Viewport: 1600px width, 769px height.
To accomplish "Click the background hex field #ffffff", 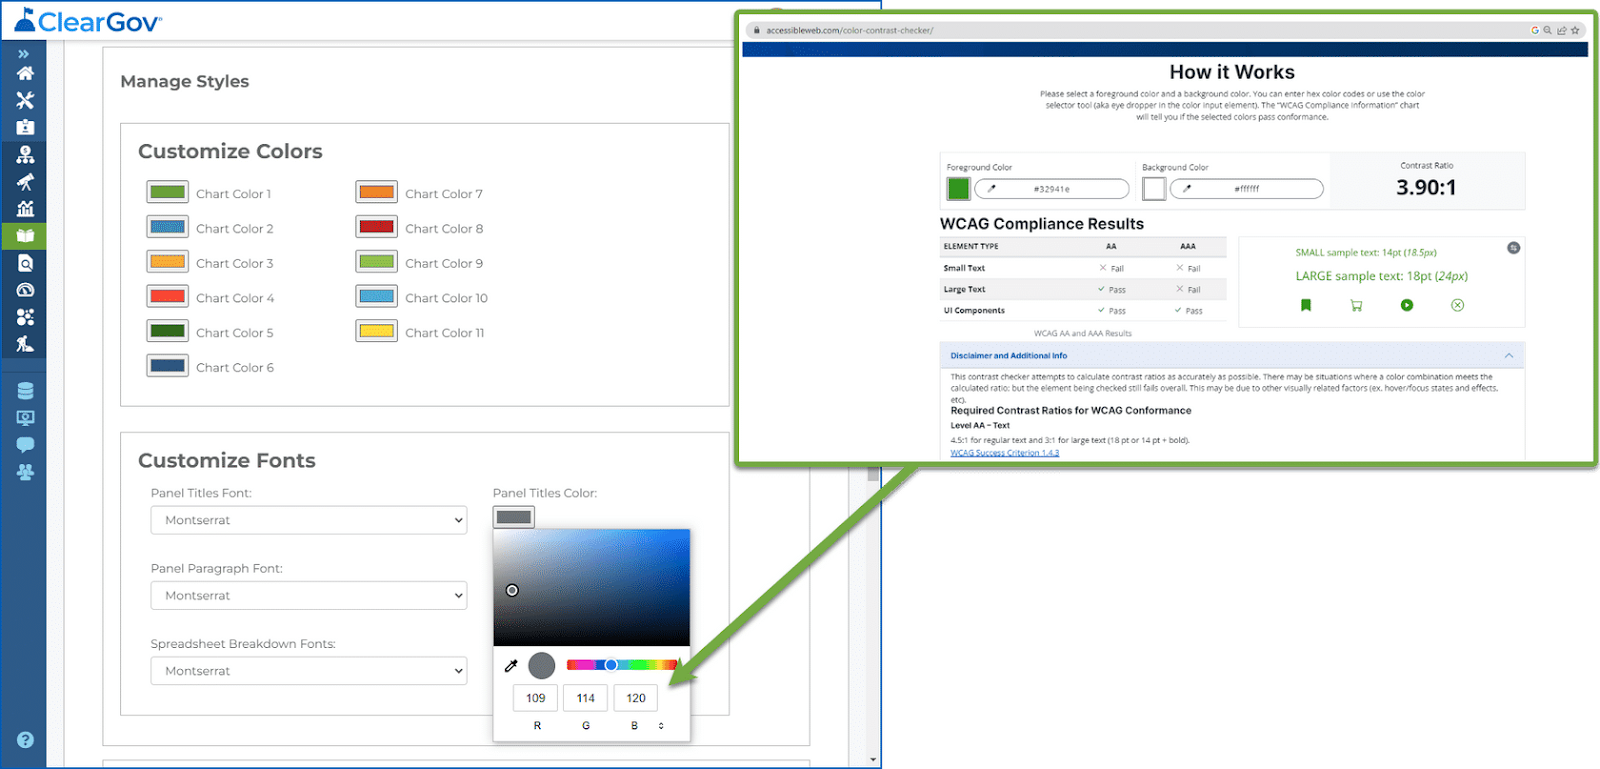I will tap(1247, 188).
